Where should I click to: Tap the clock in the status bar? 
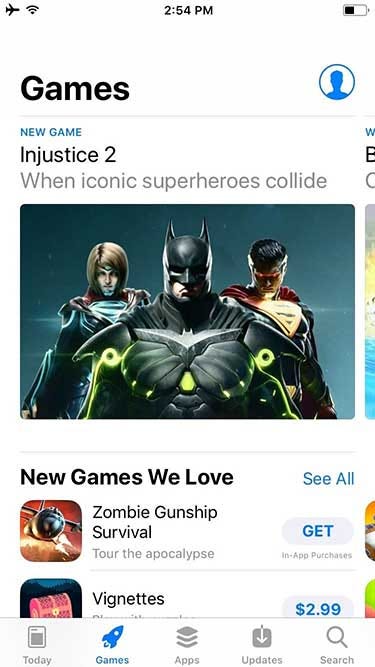188,10
